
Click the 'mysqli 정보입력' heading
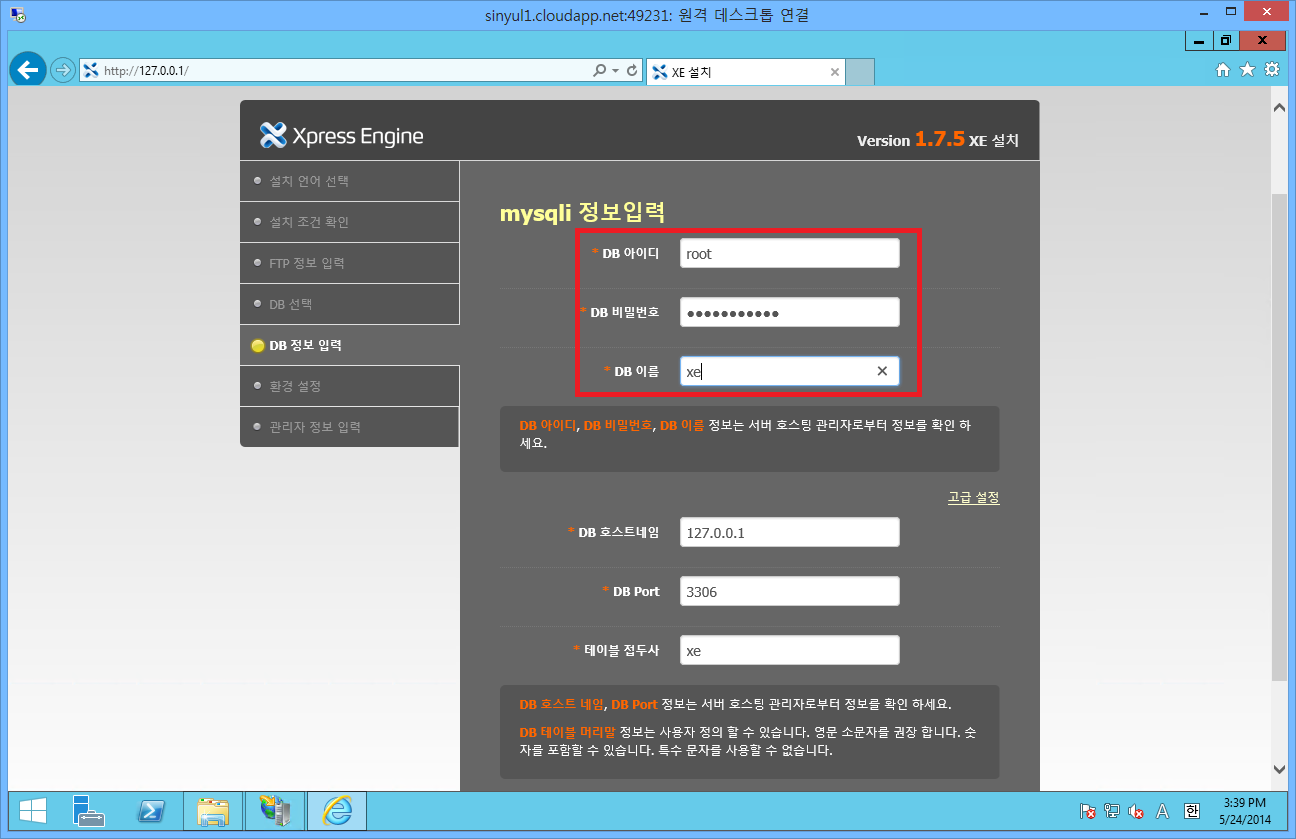tap(582, 213)
